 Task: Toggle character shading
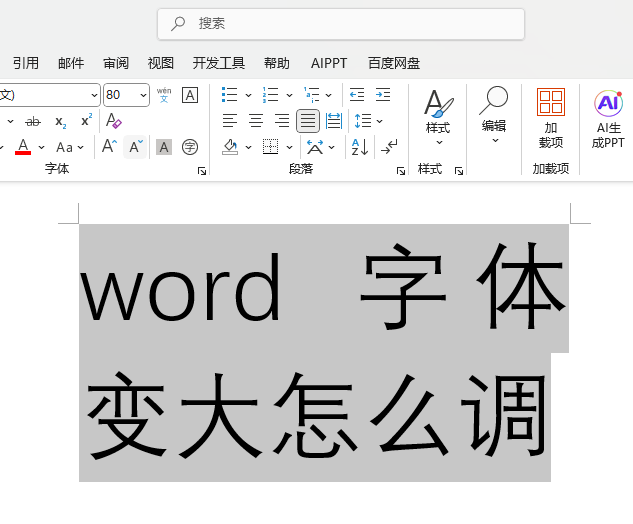(x=164, y=147)
